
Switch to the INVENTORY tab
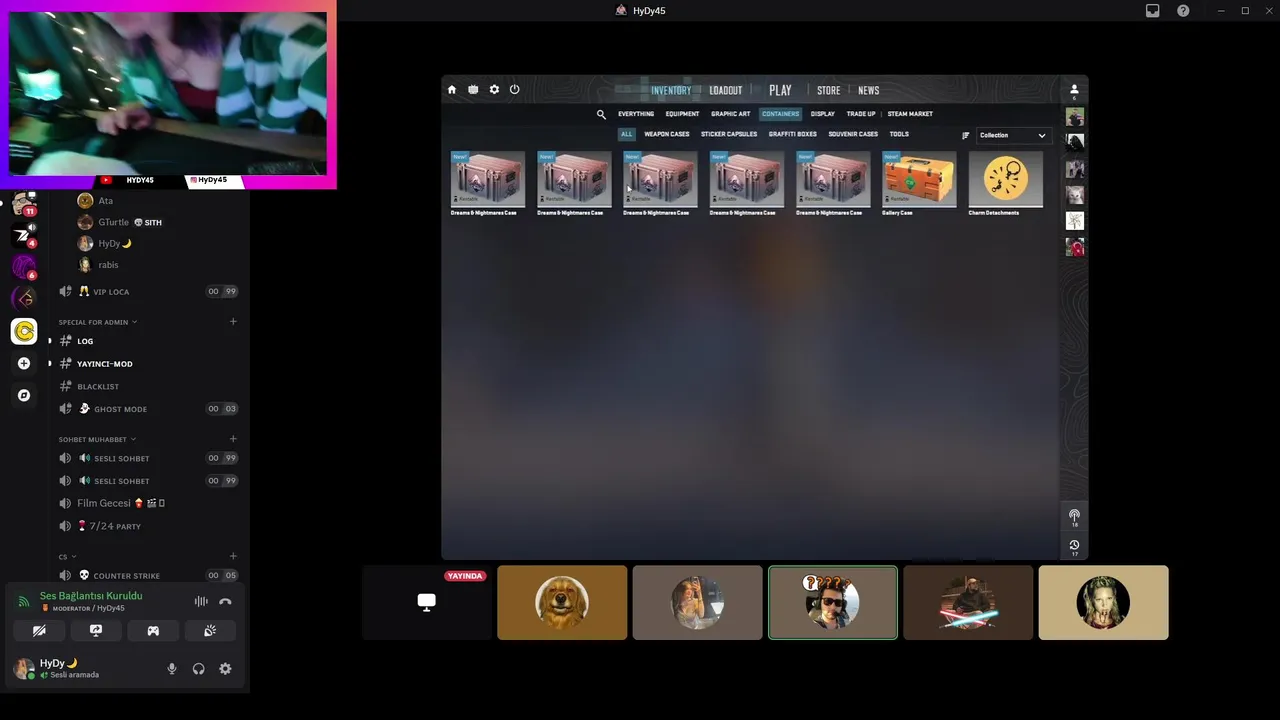670,90
